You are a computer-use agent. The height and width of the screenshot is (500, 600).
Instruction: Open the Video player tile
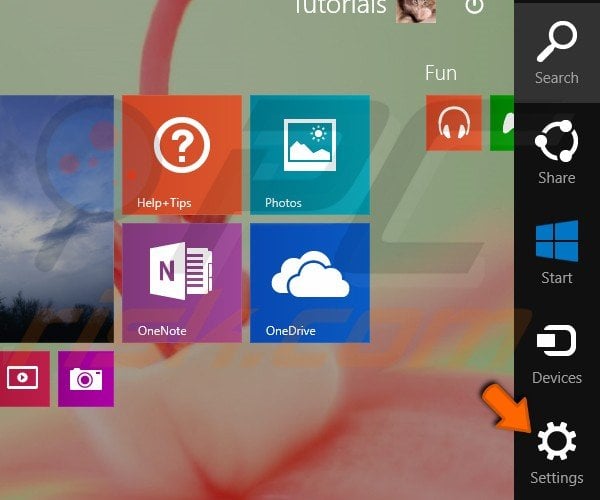[x=24, y=378]
